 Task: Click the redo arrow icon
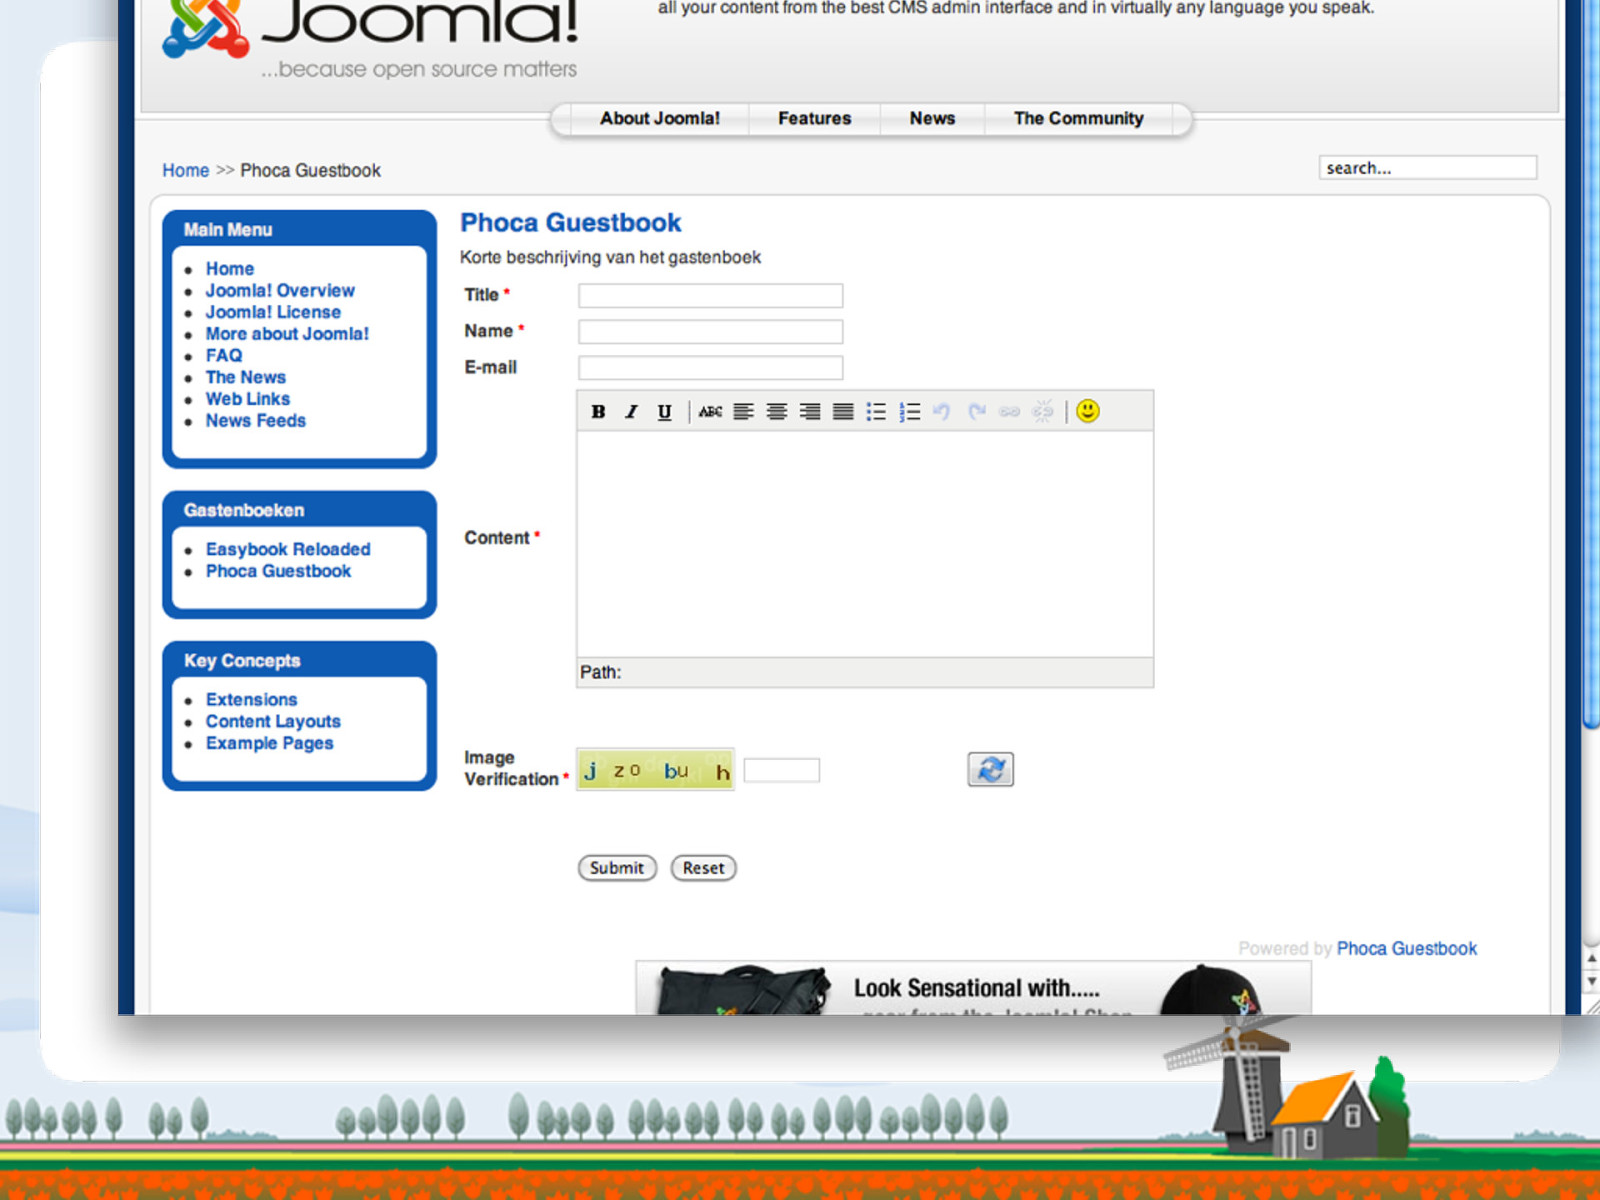tap(976, 411)
